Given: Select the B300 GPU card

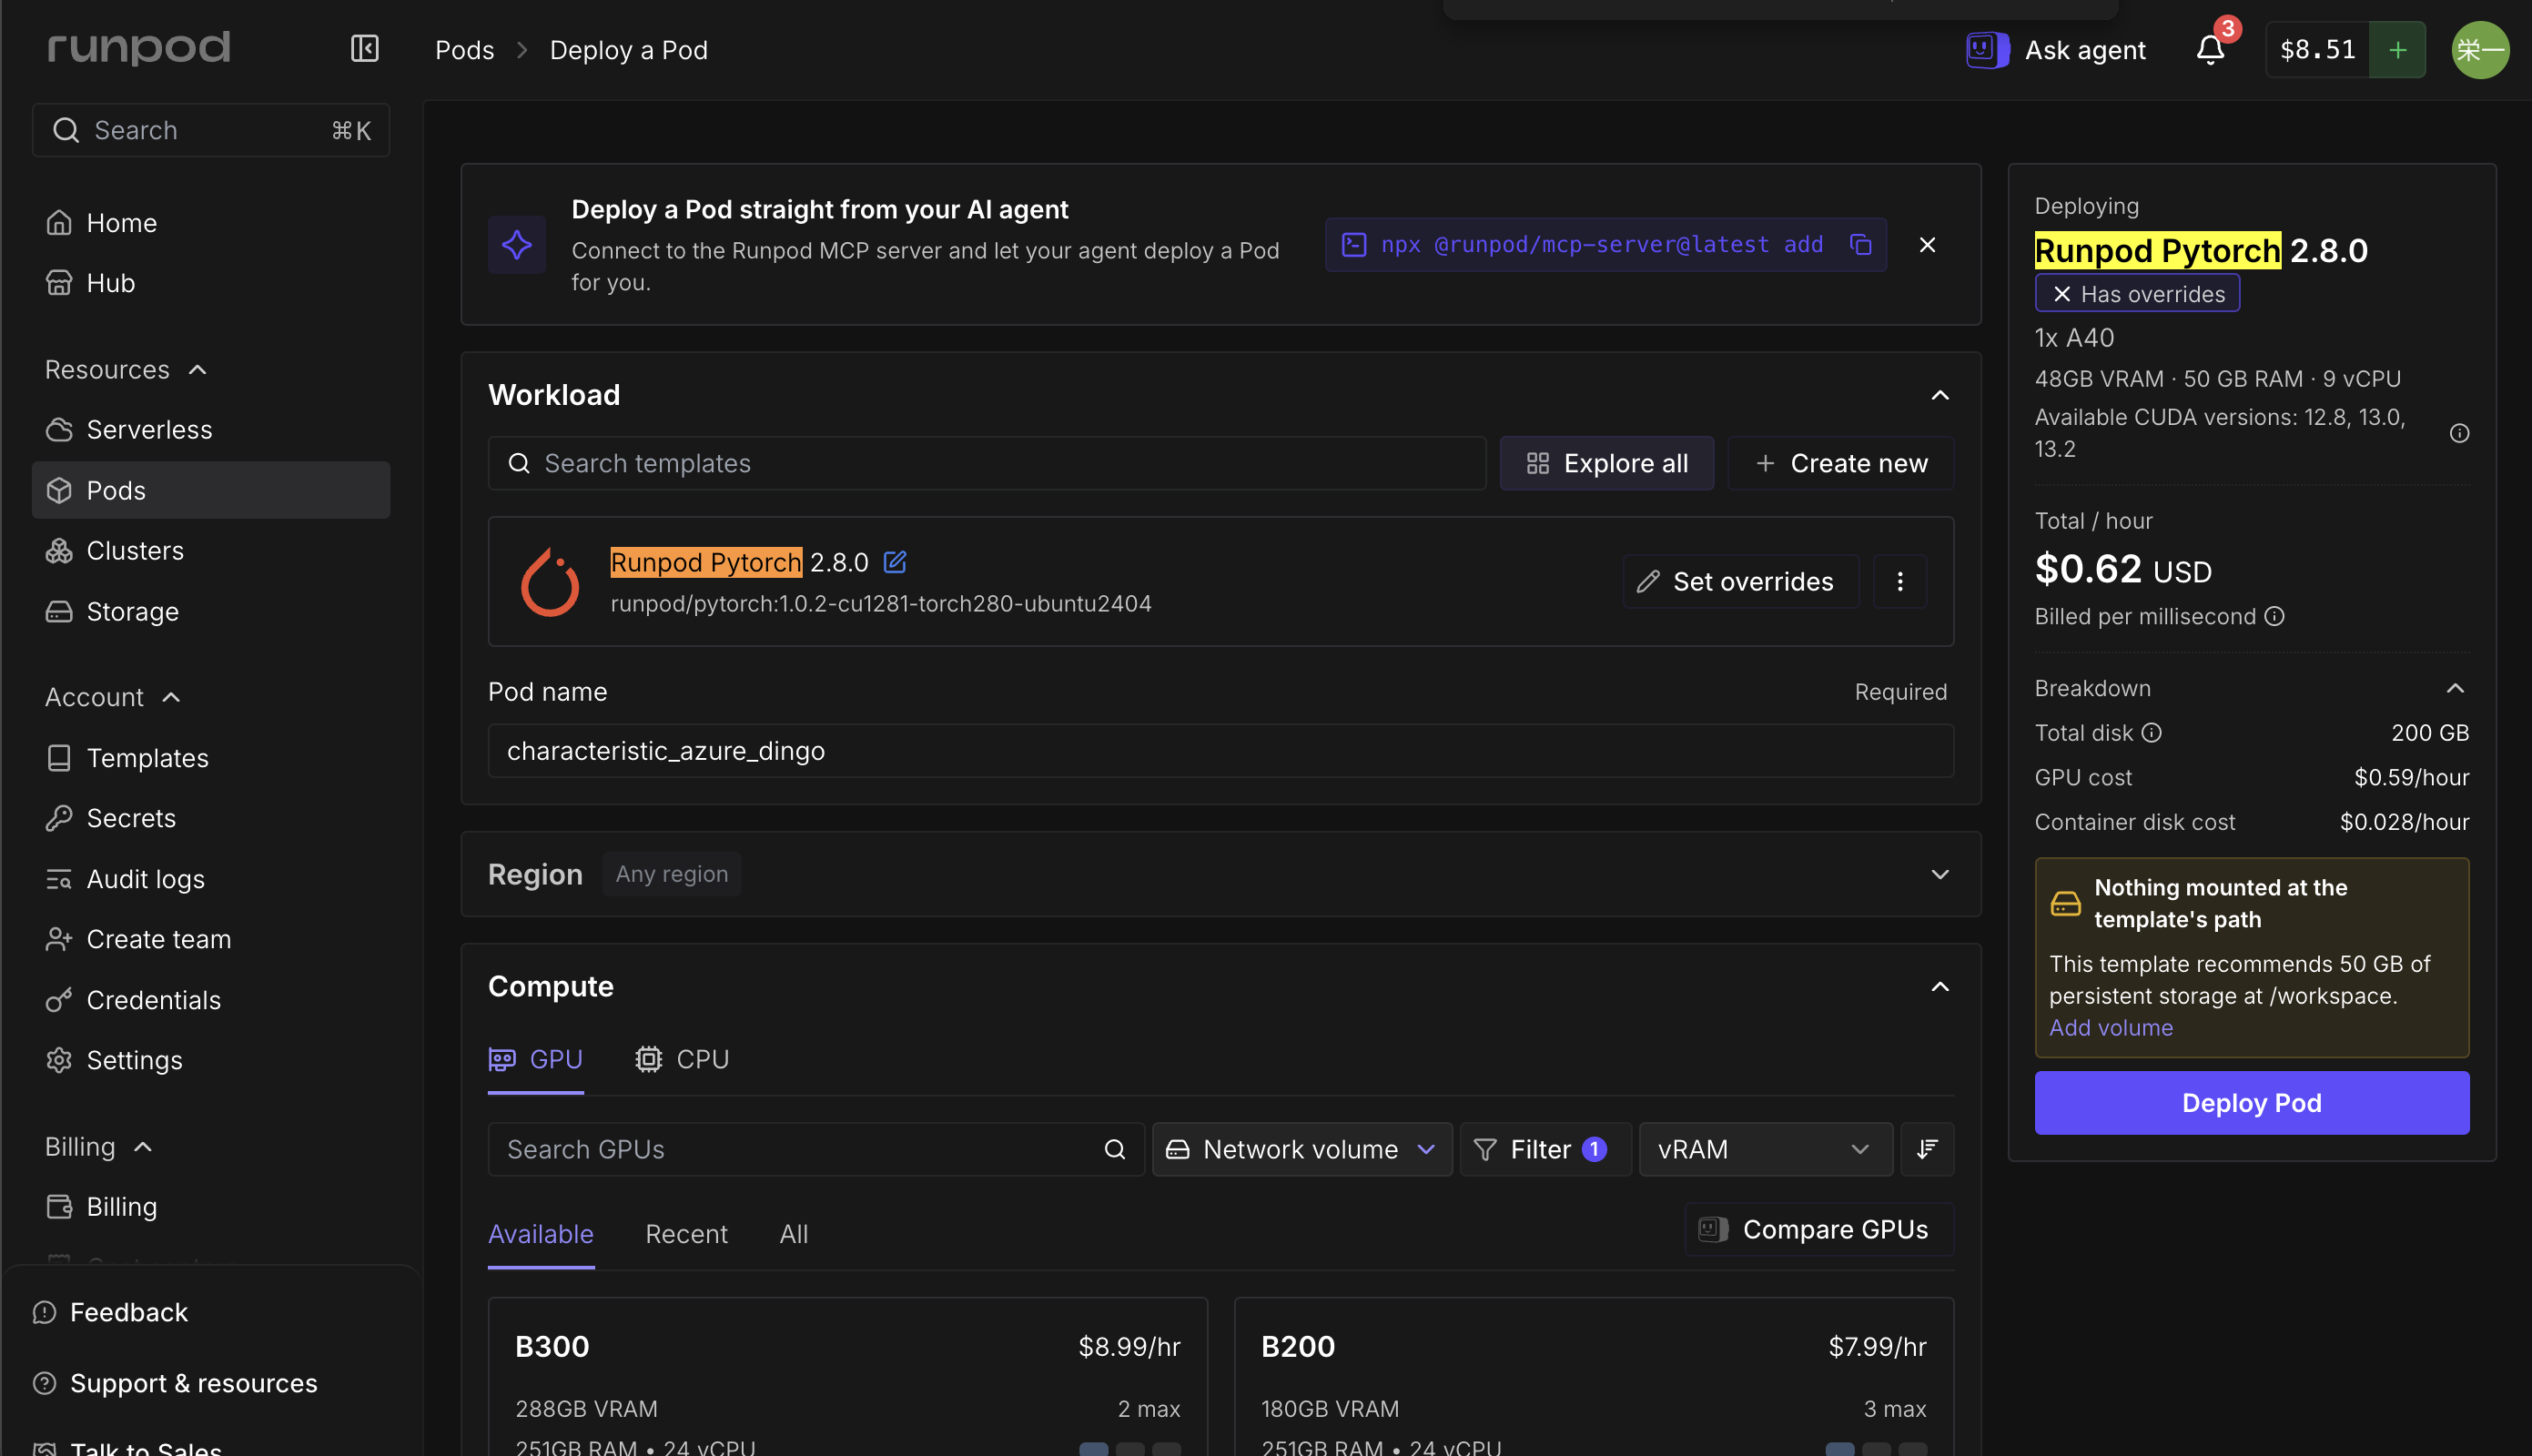Looking at the screenshot, I should (847, 1376).
